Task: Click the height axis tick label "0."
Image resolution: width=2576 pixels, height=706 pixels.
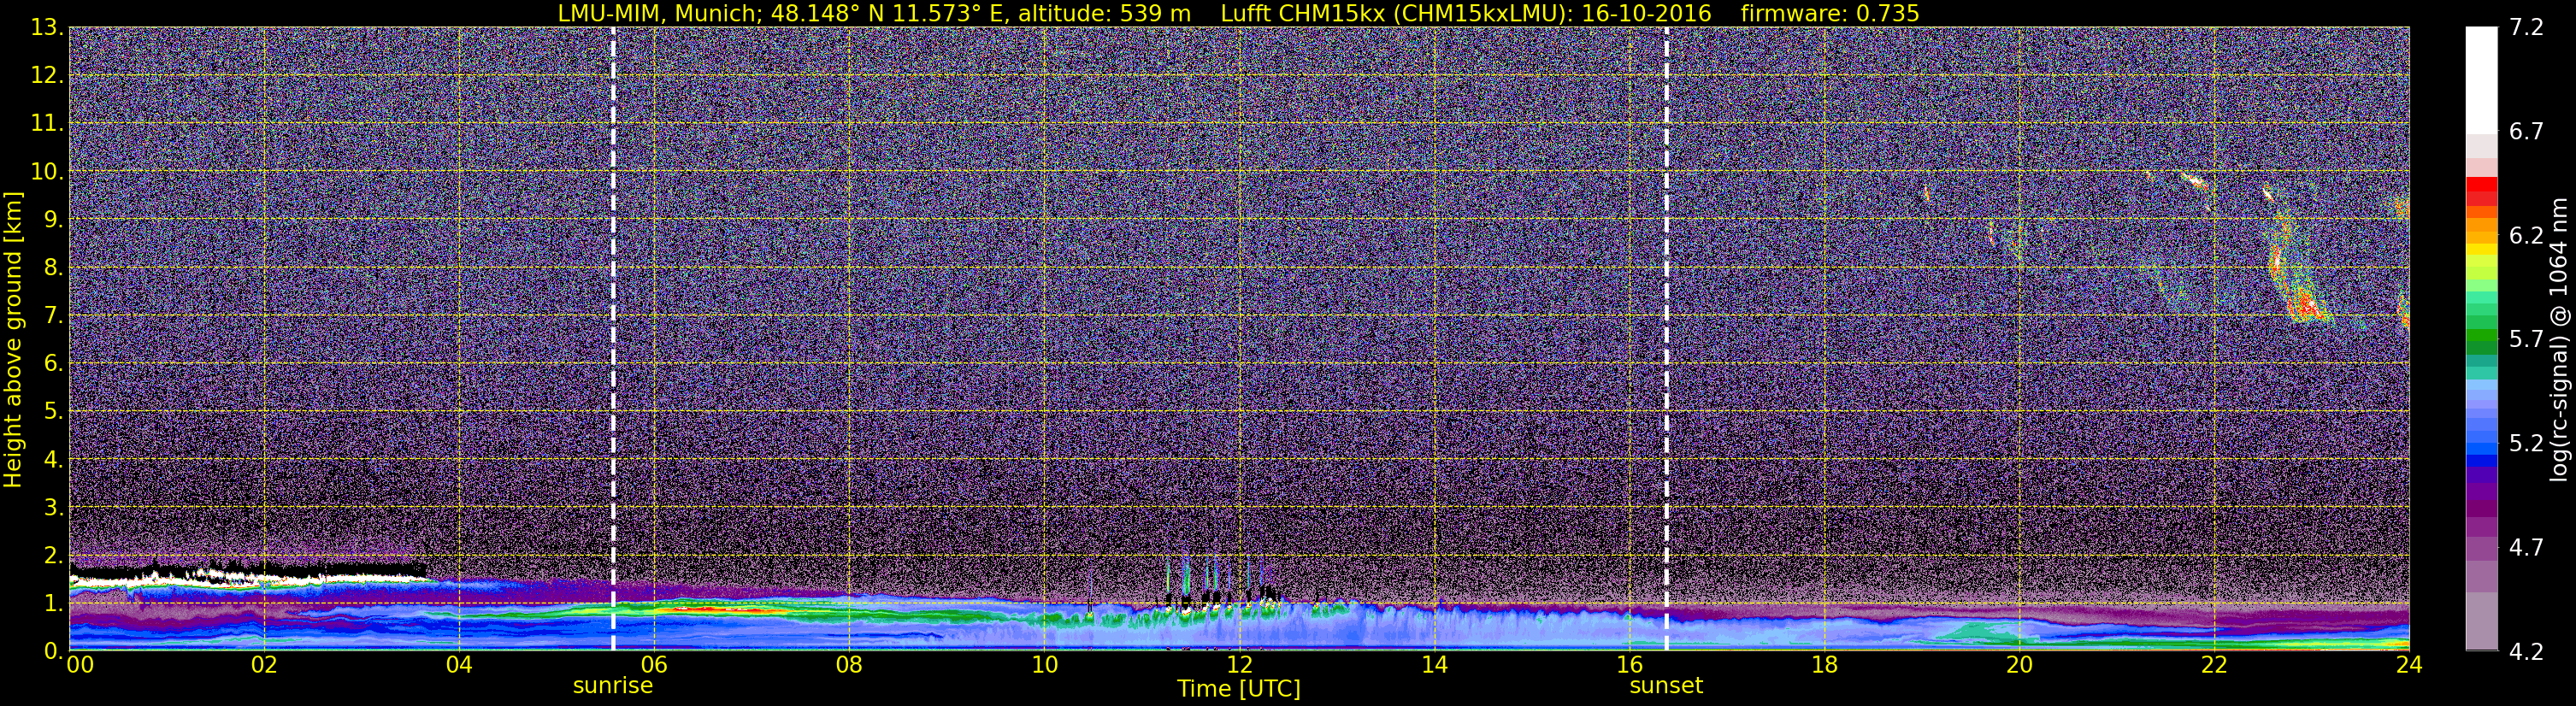Action: click(x=54, y=650)
